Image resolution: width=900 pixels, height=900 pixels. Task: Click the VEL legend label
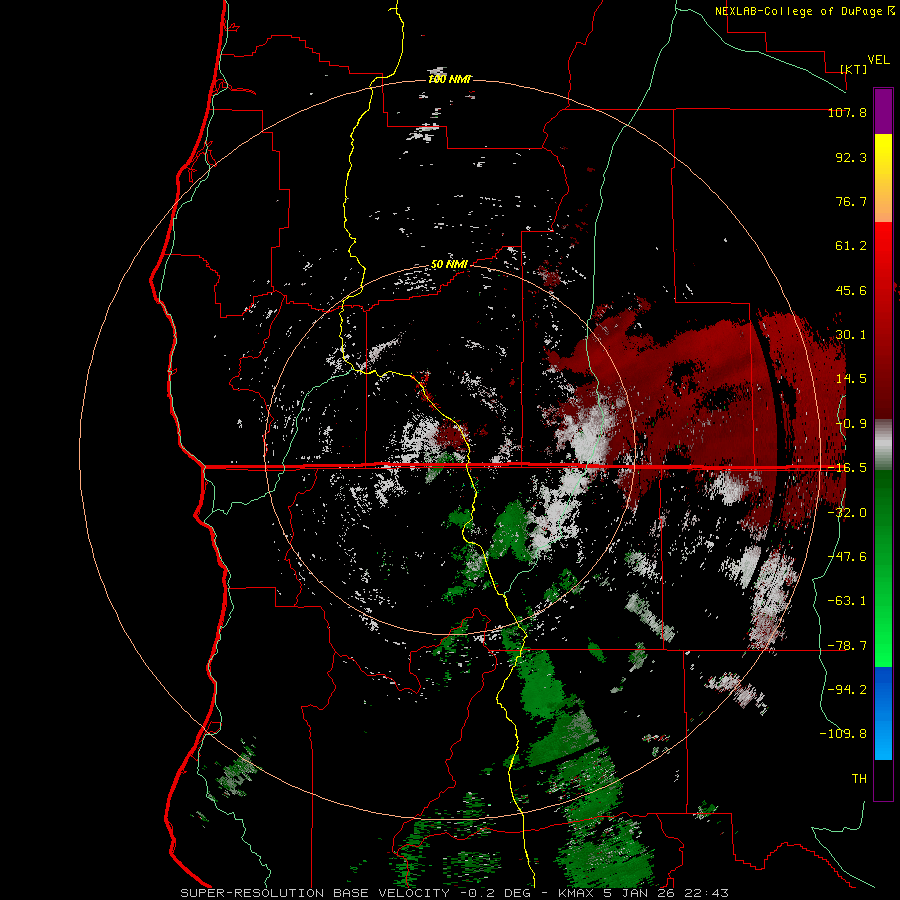pos(878,60)
